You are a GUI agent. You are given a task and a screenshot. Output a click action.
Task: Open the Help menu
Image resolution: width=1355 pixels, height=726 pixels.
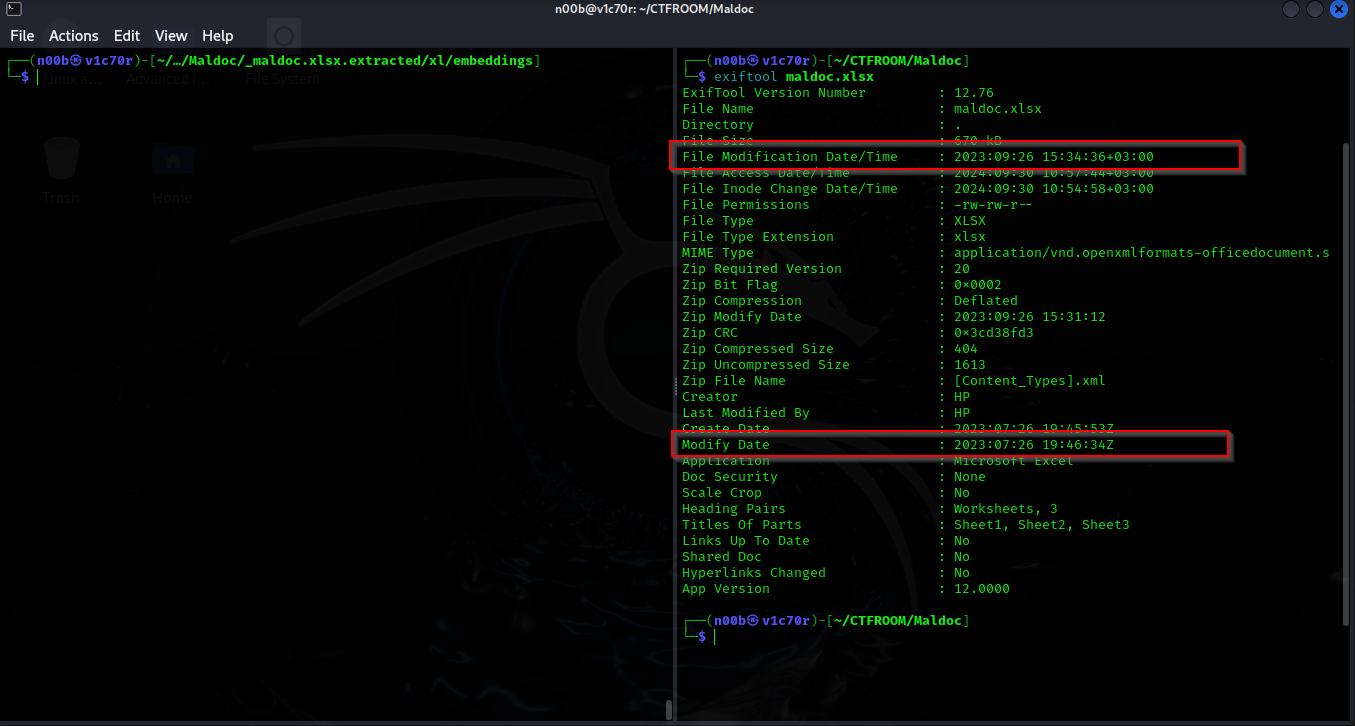[217, 36]
